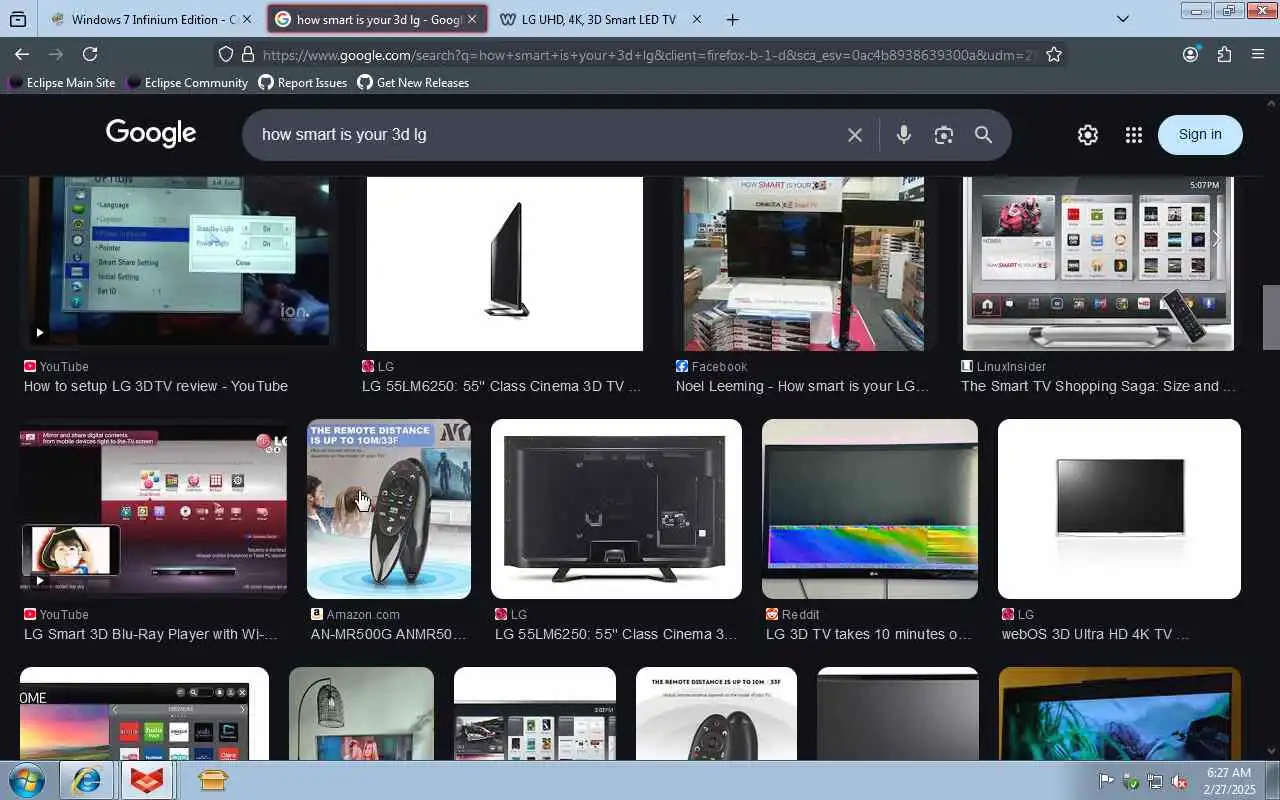Screen dimensions: 1280x800
Task: Open a new browser tab
Action: [732, 19]
